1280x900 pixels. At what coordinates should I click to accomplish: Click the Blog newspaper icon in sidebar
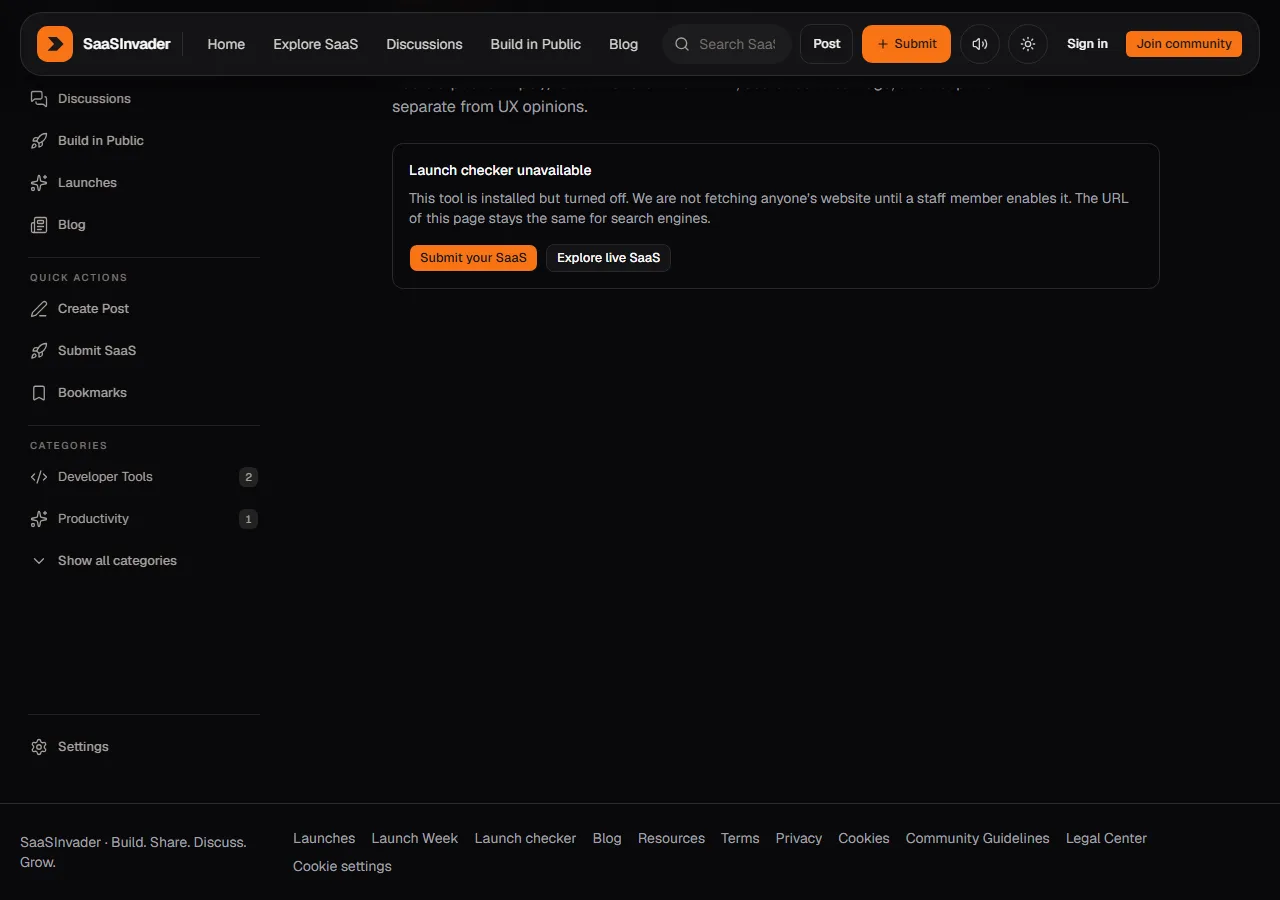click(39, 225)
